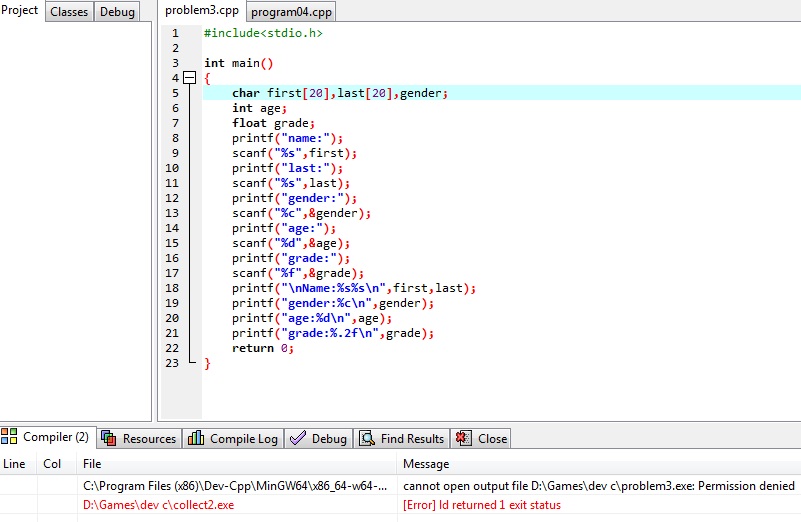This screenshot has width=801, height=522.
Task: Click the scanf("%c",&gender) statement
Action: 301,213
